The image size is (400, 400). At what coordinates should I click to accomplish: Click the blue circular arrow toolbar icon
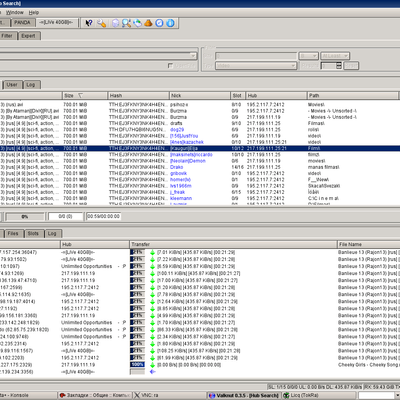159,23
